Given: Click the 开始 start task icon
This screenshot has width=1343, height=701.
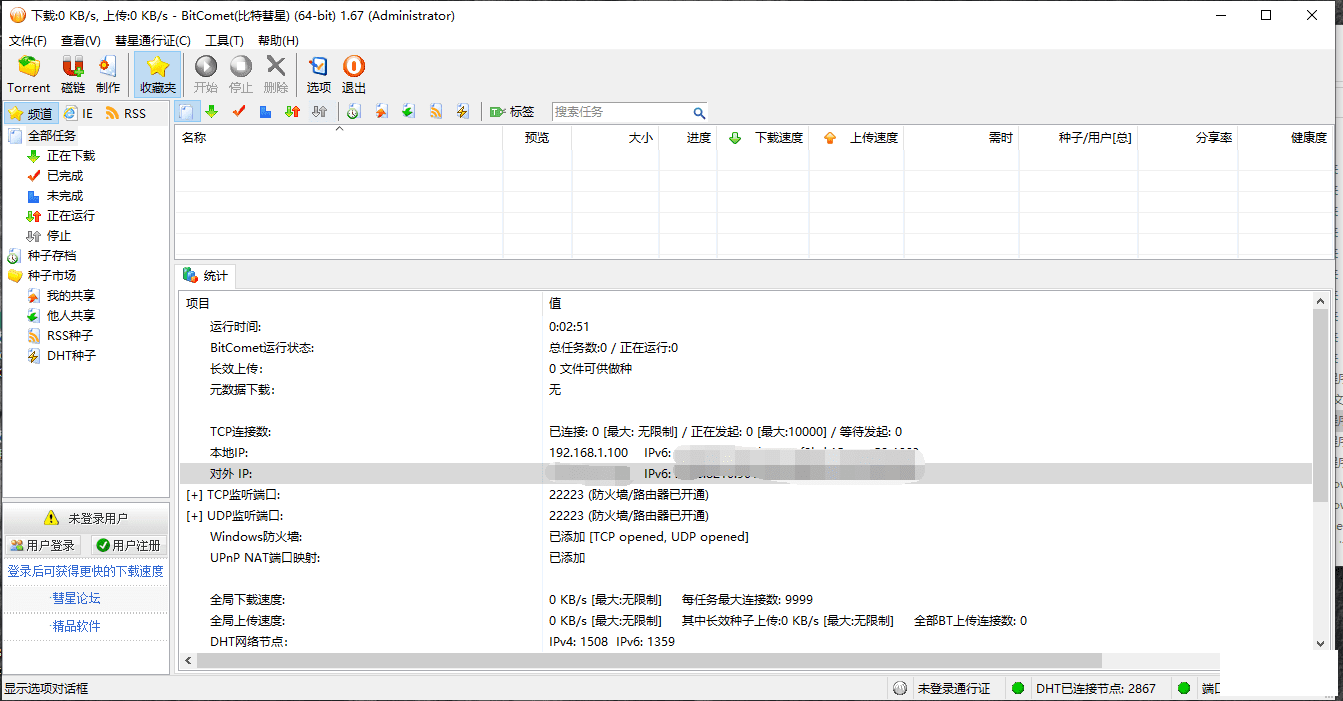Looking at the screenshot, I should click(206, 75).
